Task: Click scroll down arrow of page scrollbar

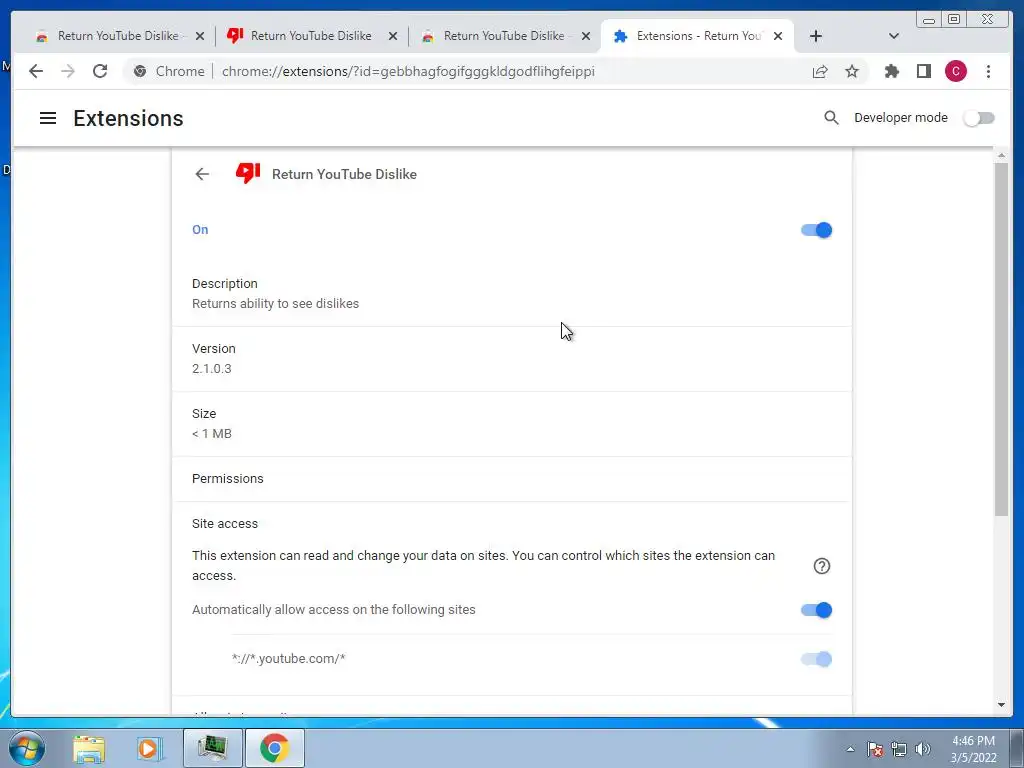Action: (x=1001, y=705)
